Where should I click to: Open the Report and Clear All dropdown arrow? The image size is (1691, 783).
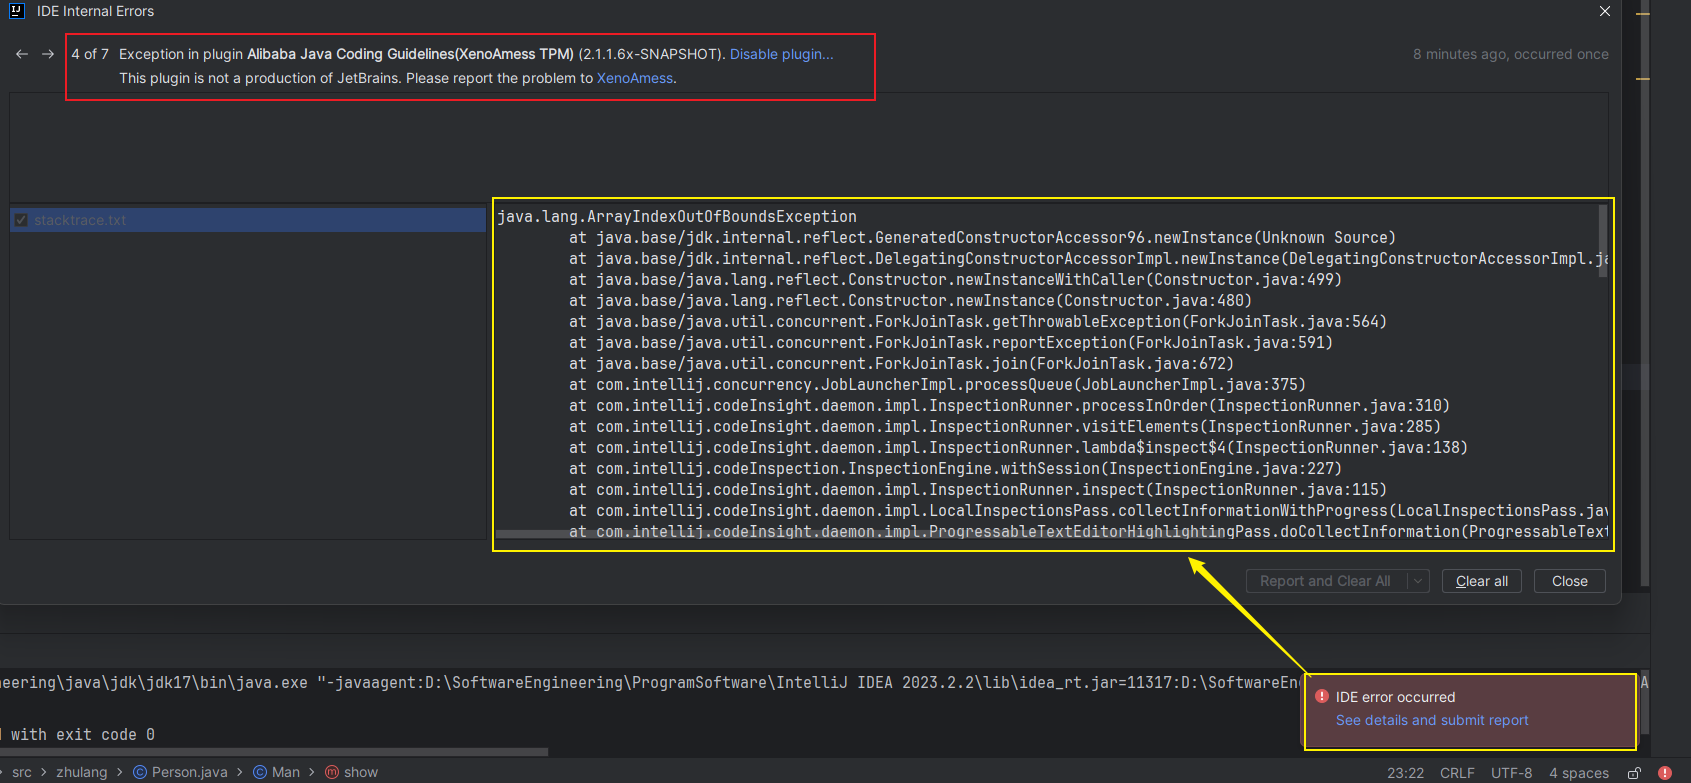[x=1418, y=581]
